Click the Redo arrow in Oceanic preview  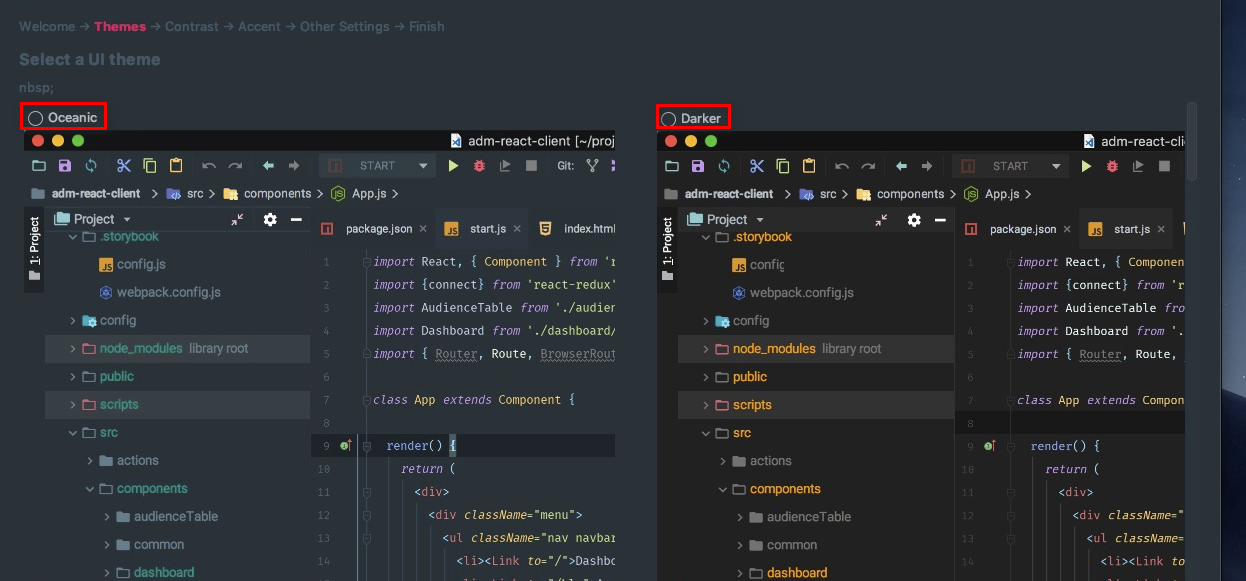click(x=235, y=166)
